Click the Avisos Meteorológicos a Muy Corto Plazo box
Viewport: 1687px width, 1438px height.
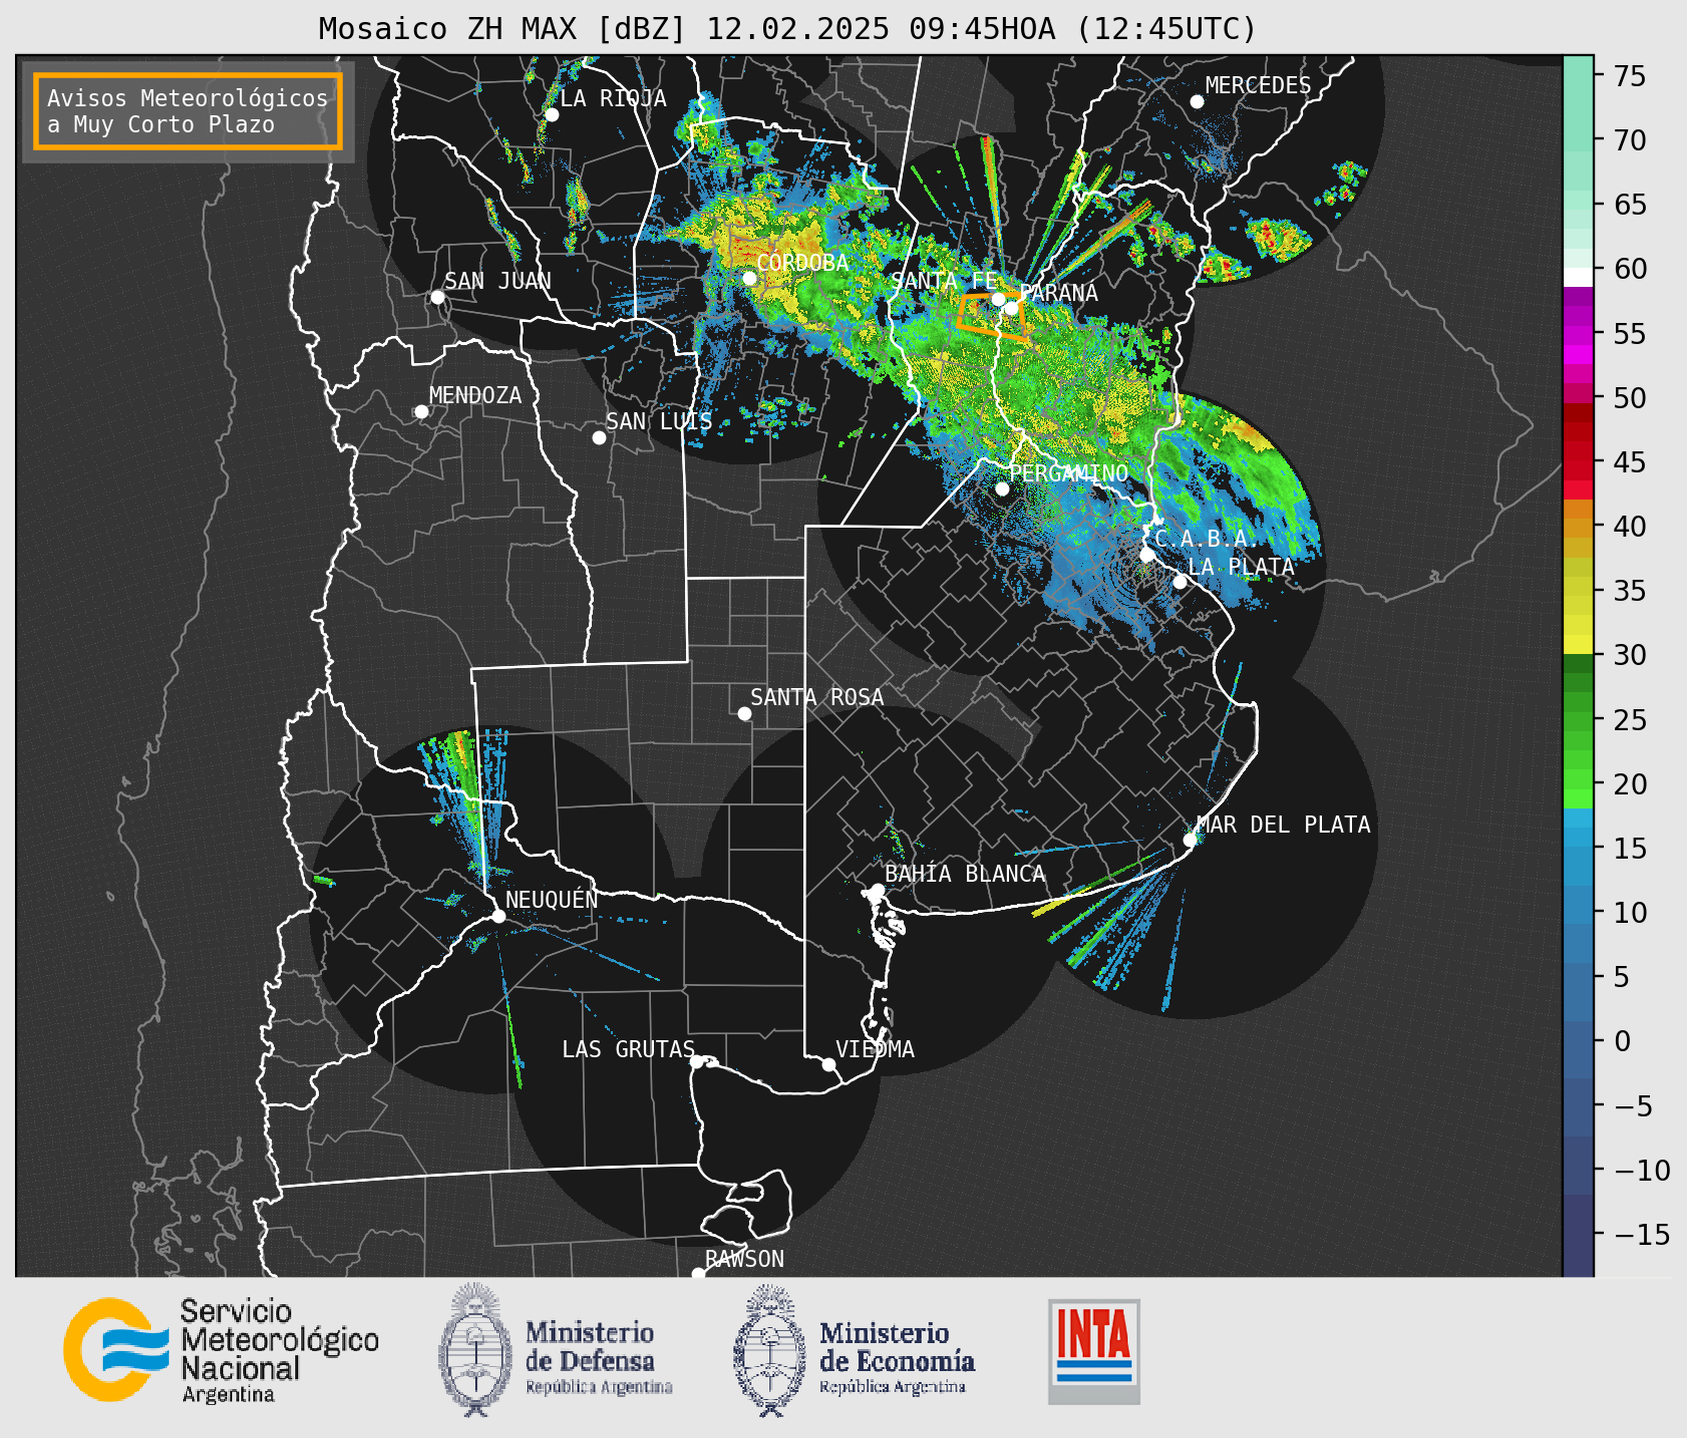188,111
